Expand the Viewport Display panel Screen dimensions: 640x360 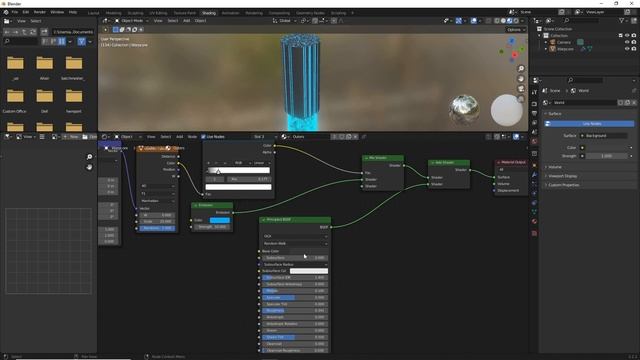[561, 176]
